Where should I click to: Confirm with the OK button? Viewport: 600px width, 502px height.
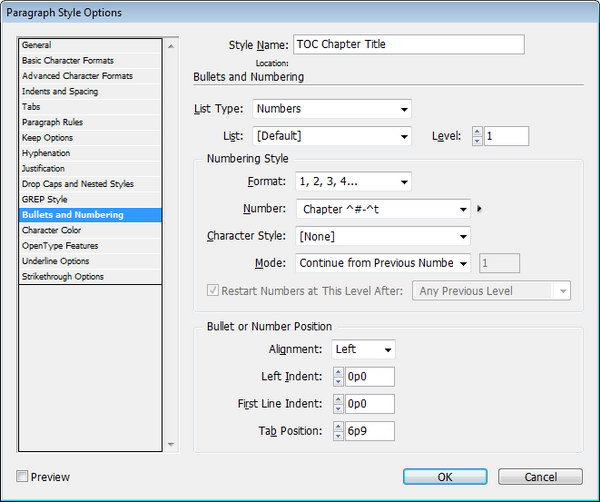tap(445, 477)
